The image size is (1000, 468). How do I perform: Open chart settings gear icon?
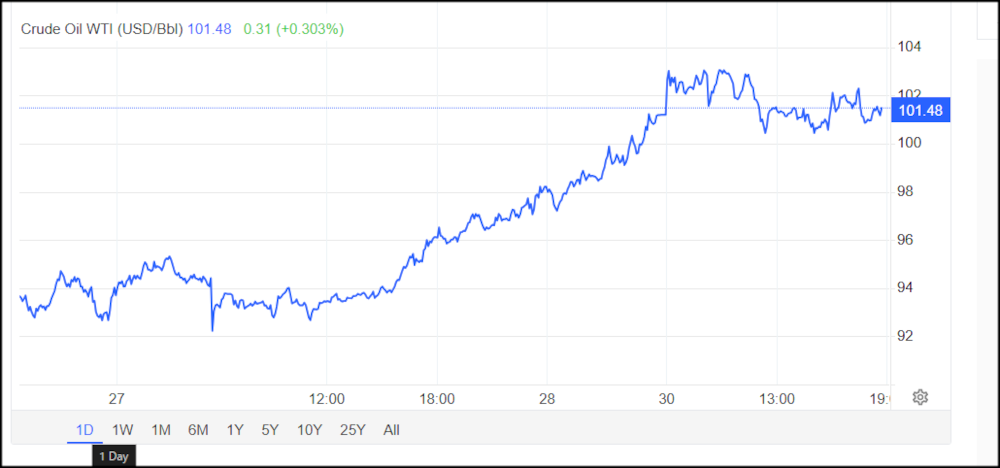(921, 397)
